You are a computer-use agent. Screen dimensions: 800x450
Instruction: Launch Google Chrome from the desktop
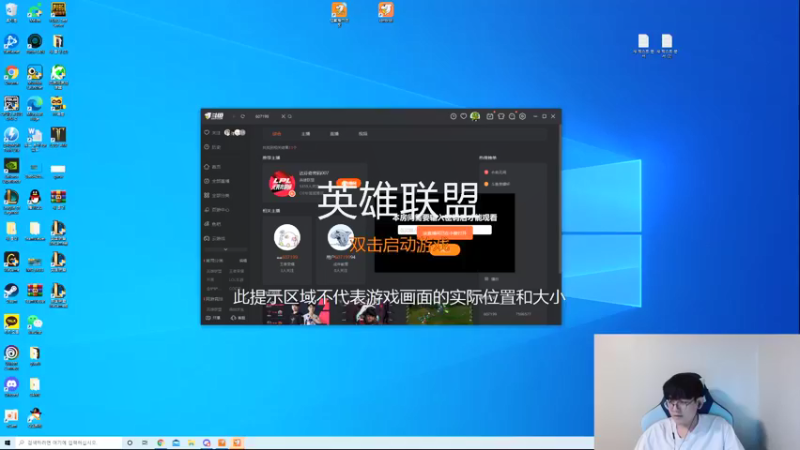11,76
